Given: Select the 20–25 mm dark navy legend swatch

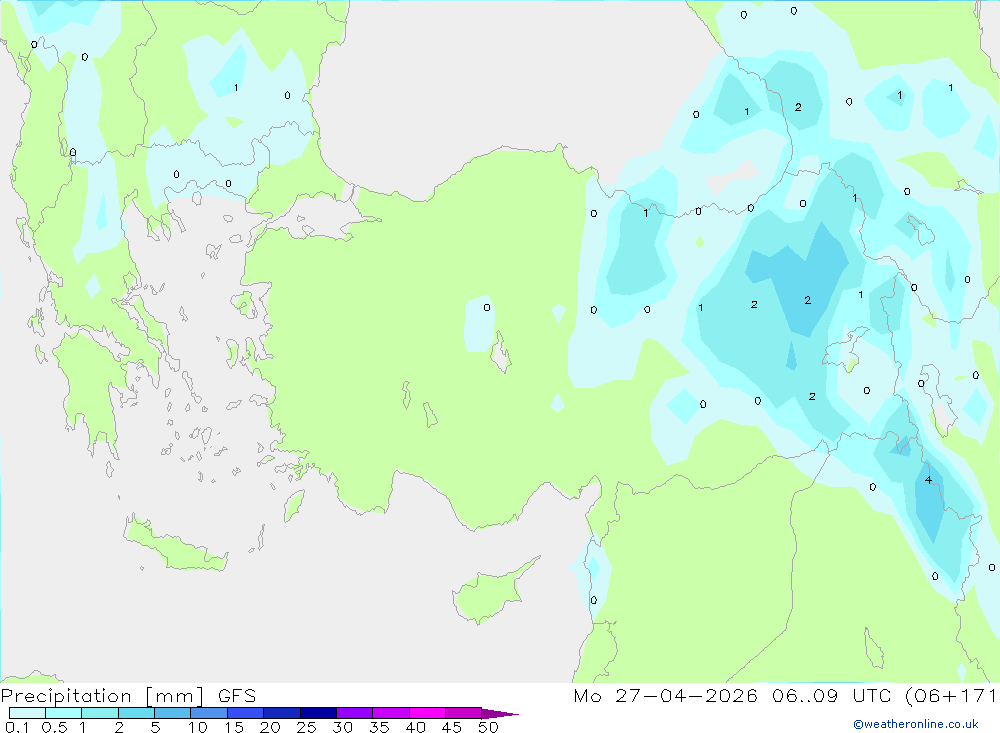Looking at the screenshot, I should (x=281, y=713).
